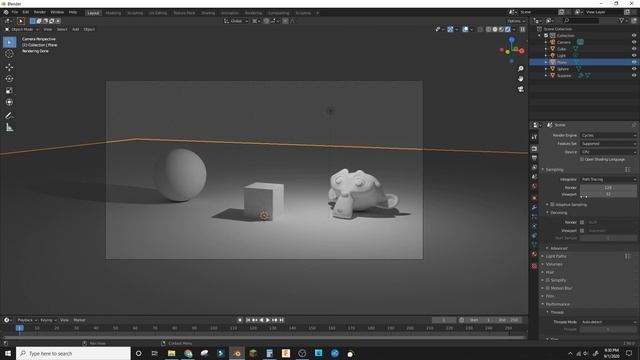This screenshot has width=640, height=360.
Task: Hide the Sphere object in outliner
Action: 634,69
